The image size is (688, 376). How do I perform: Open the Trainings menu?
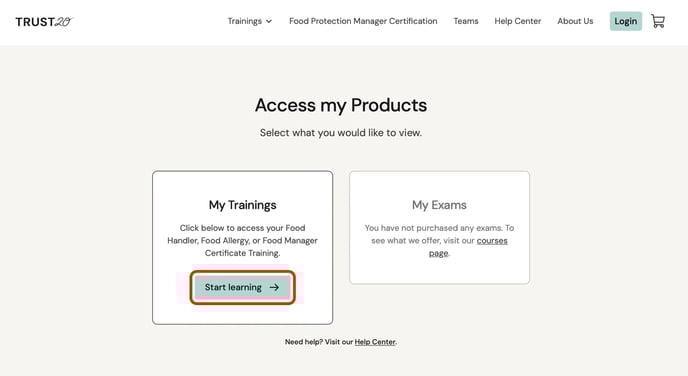[x=250, y=21]
